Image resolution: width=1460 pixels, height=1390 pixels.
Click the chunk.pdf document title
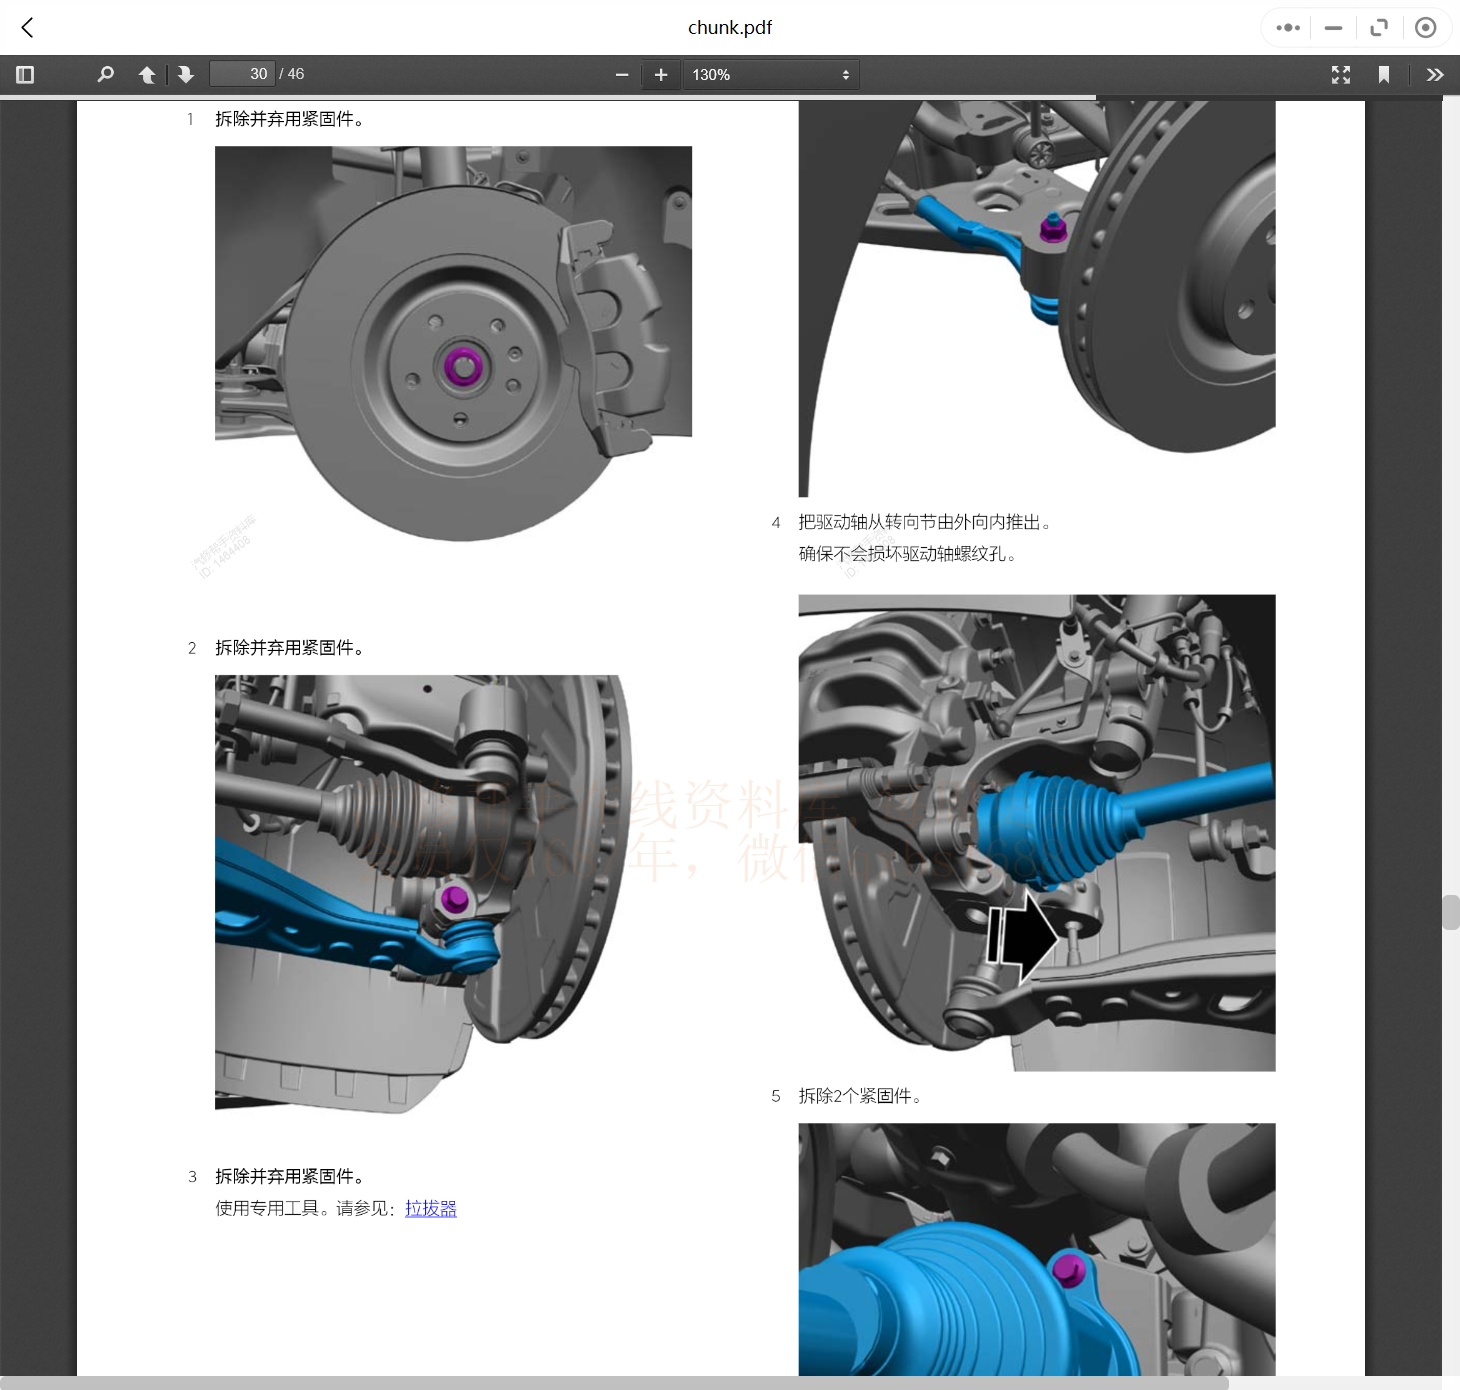(x=729, y=28)
